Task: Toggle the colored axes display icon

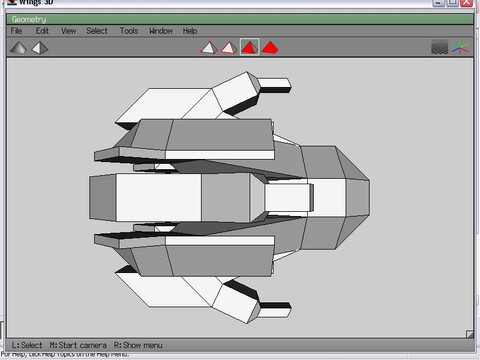Action: [x=460, y=47]
